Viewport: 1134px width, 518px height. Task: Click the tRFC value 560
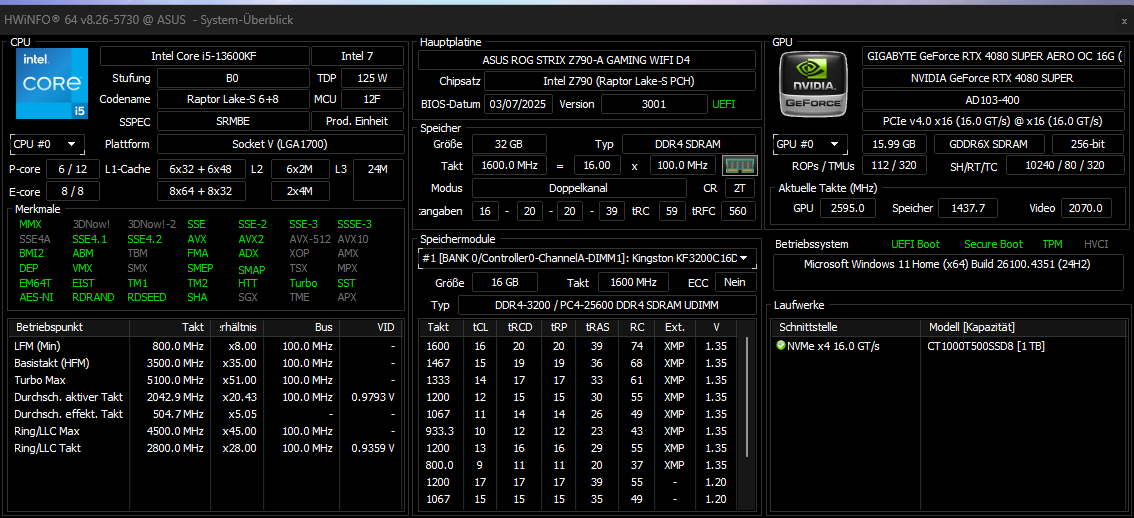(x=738, y=211)
